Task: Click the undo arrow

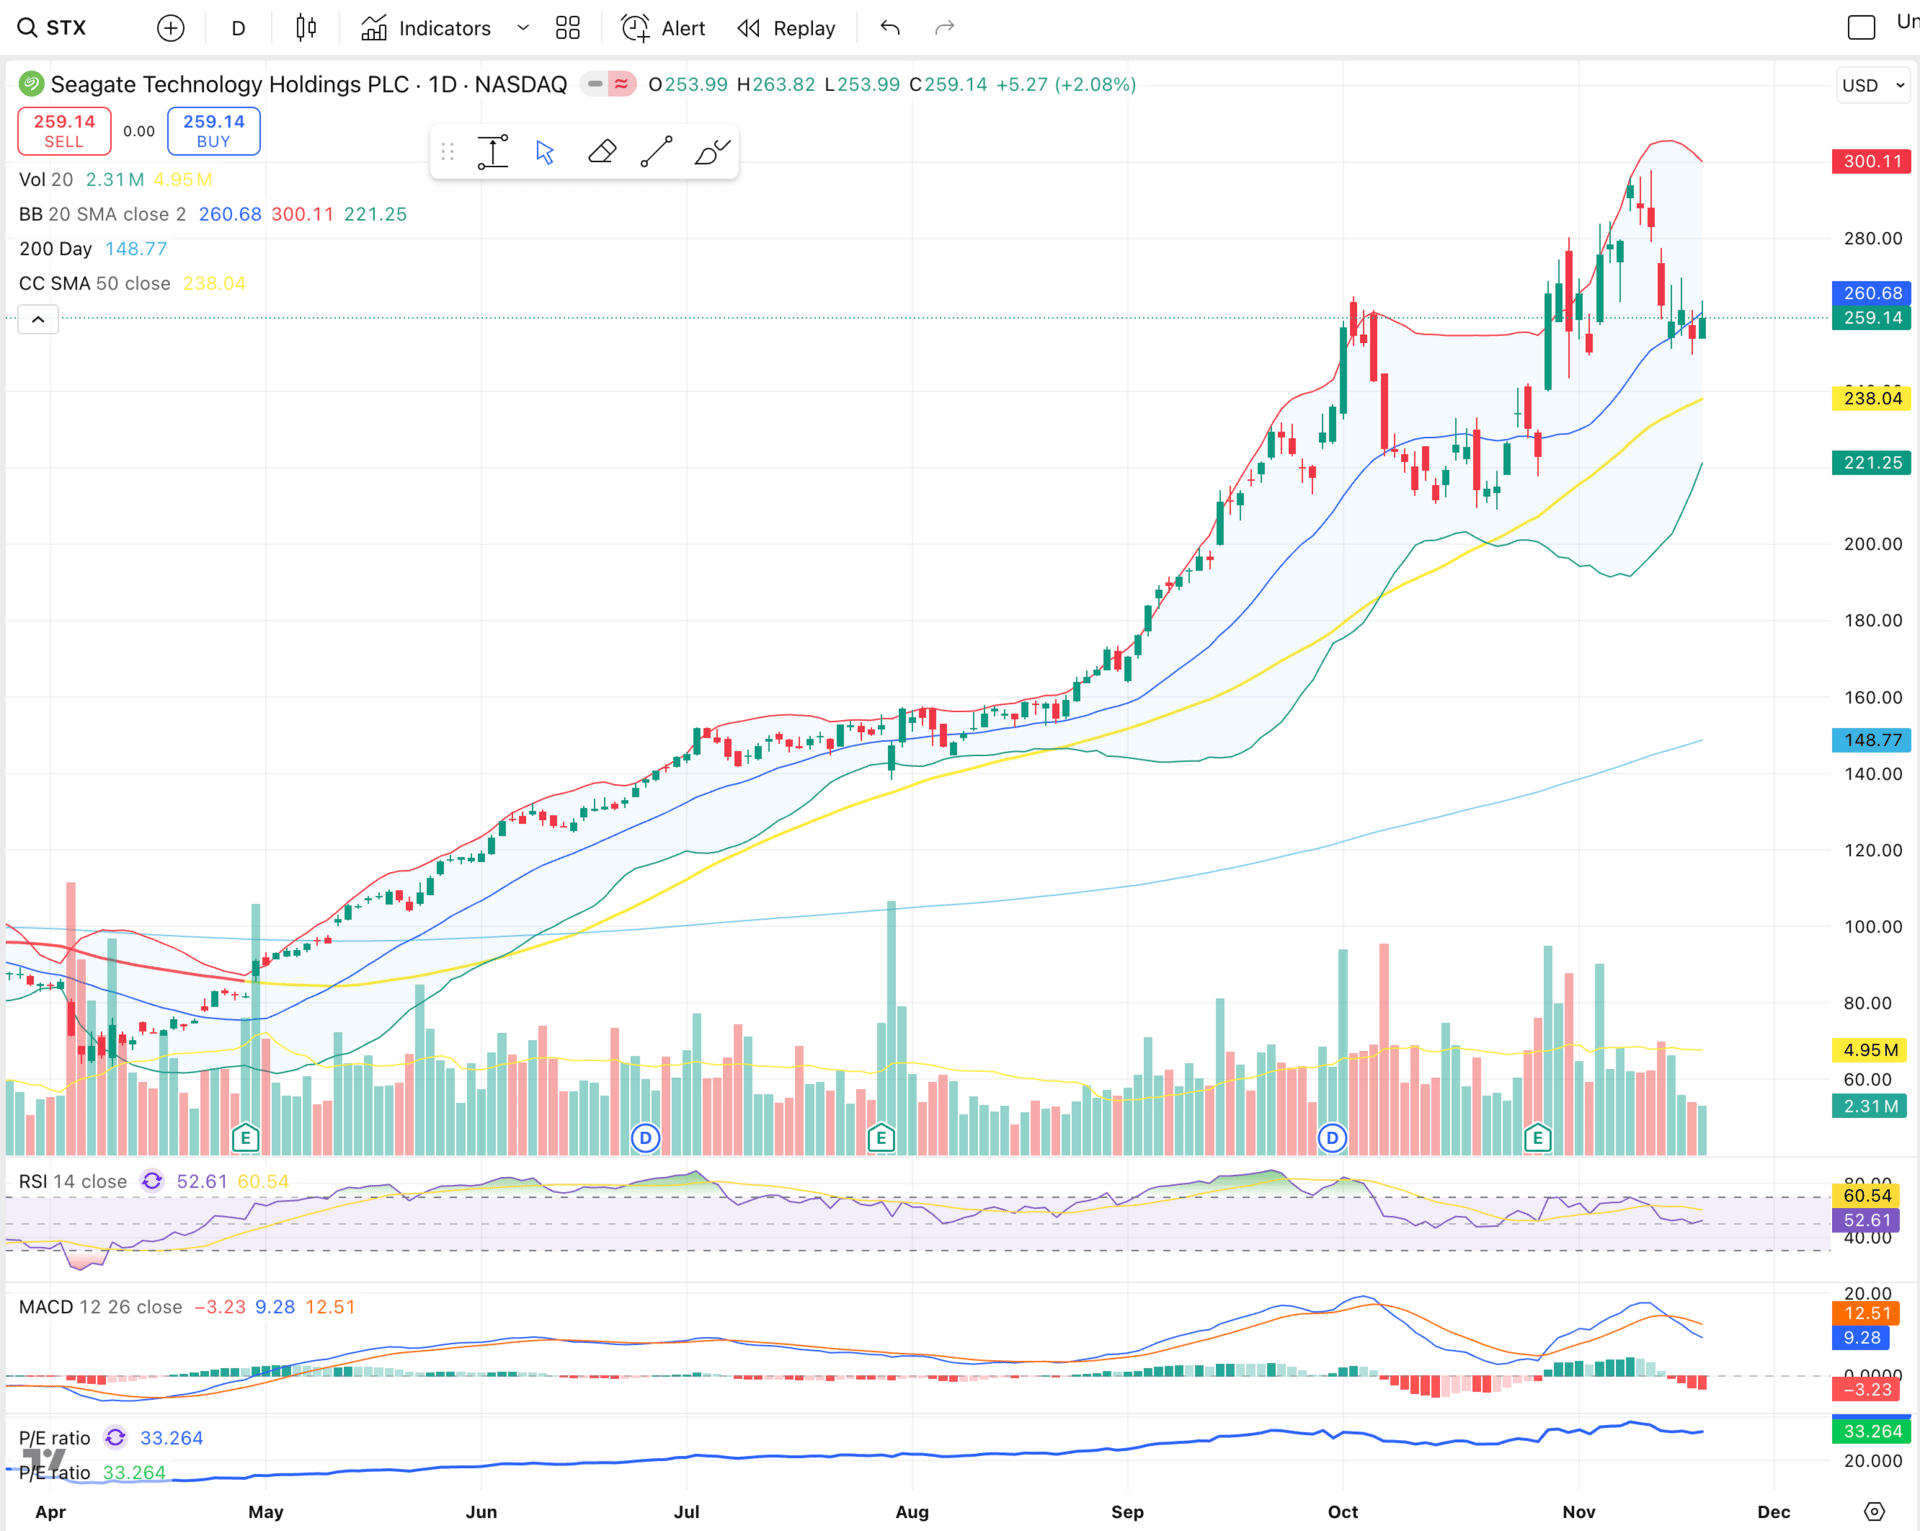Action: pyautogui.click(x=890, y=28)
